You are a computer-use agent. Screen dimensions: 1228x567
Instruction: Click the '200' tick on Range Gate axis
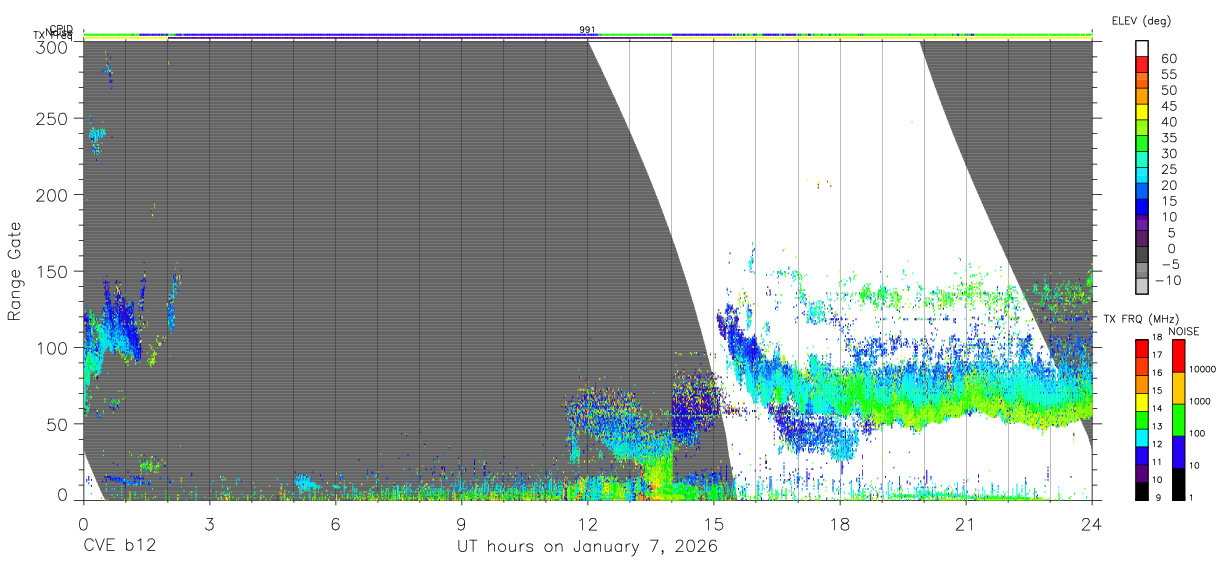pos(53,195)
